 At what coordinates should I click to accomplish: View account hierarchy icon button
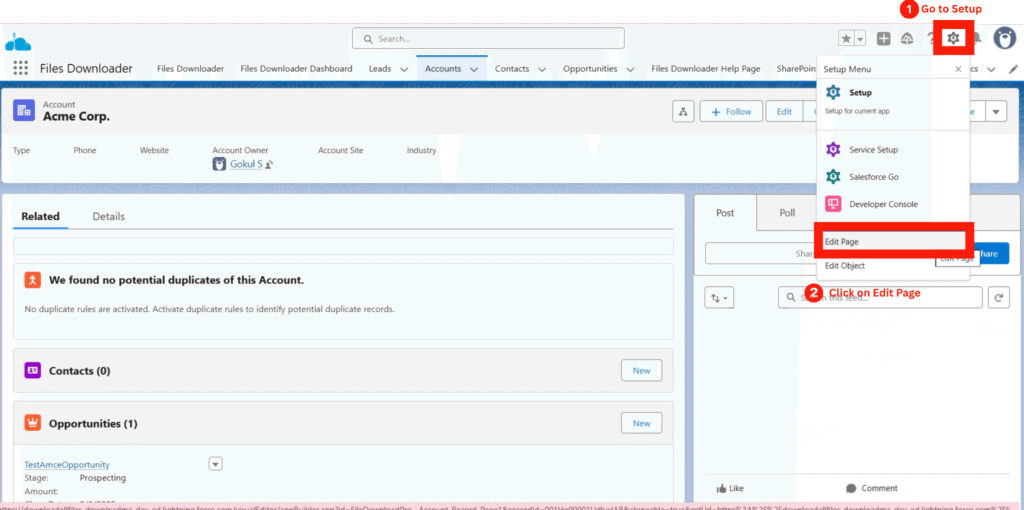tap(683, 111)
